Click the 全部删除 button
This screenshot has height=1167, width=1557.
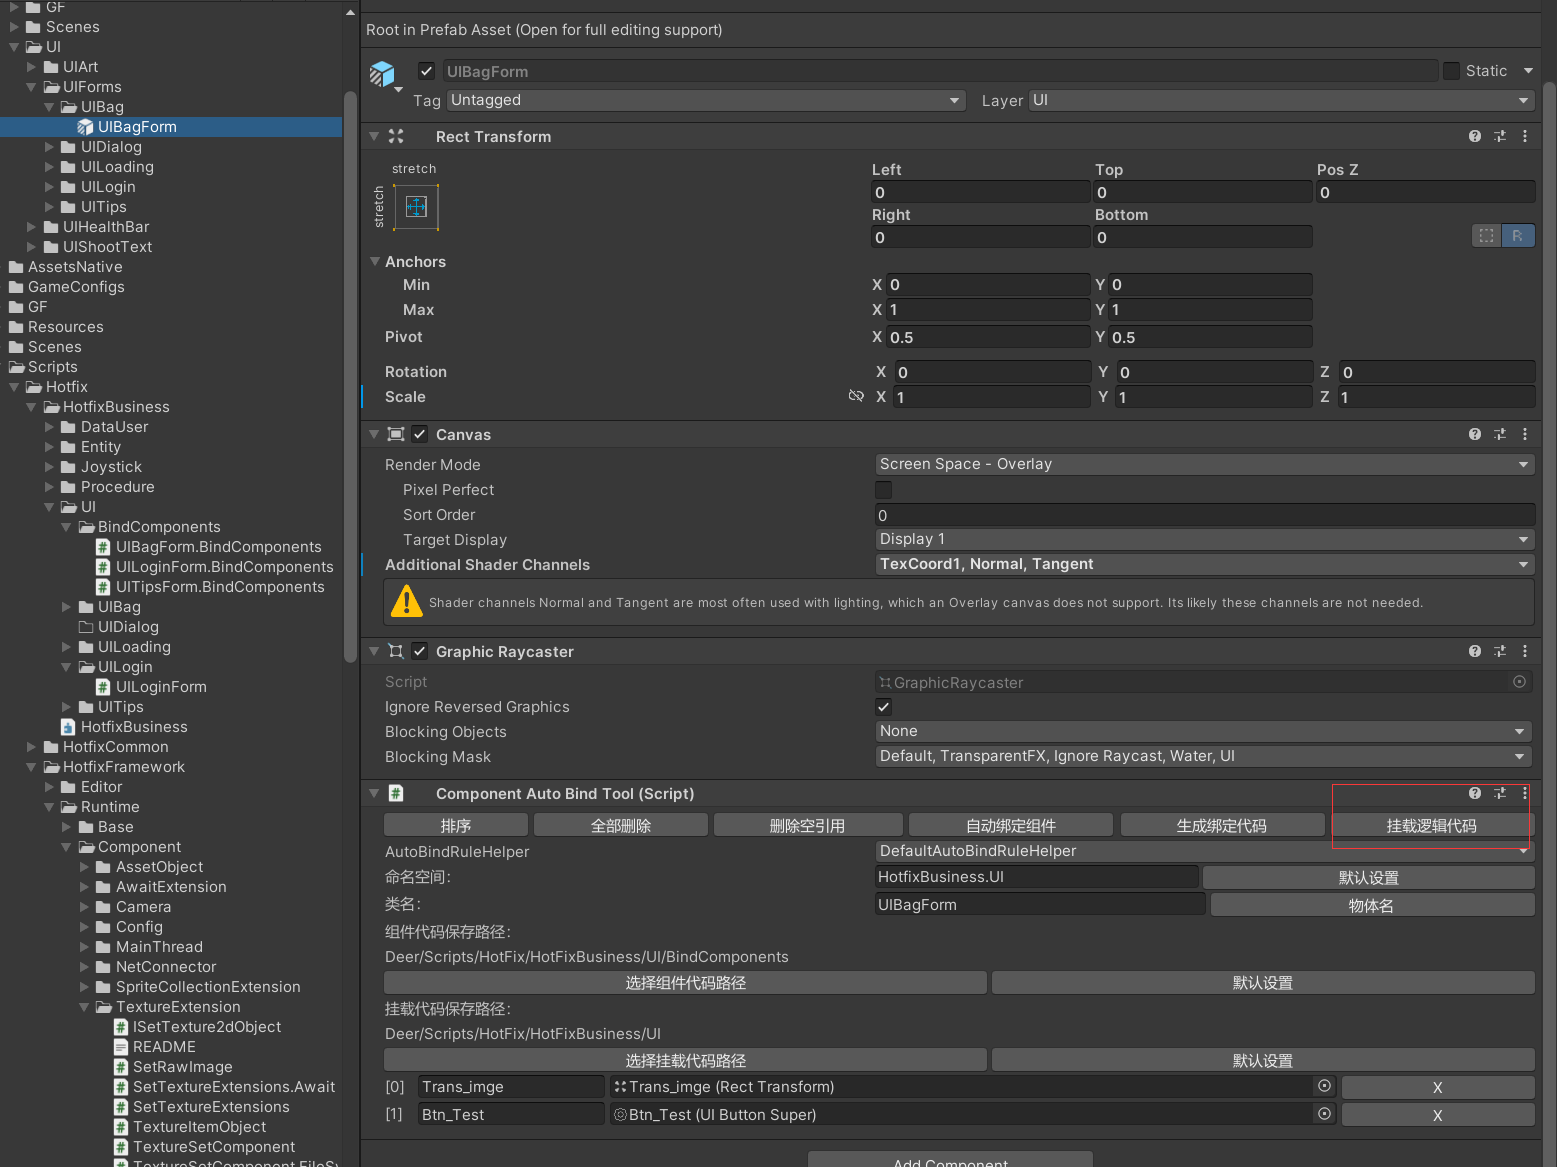pos(621,825)
